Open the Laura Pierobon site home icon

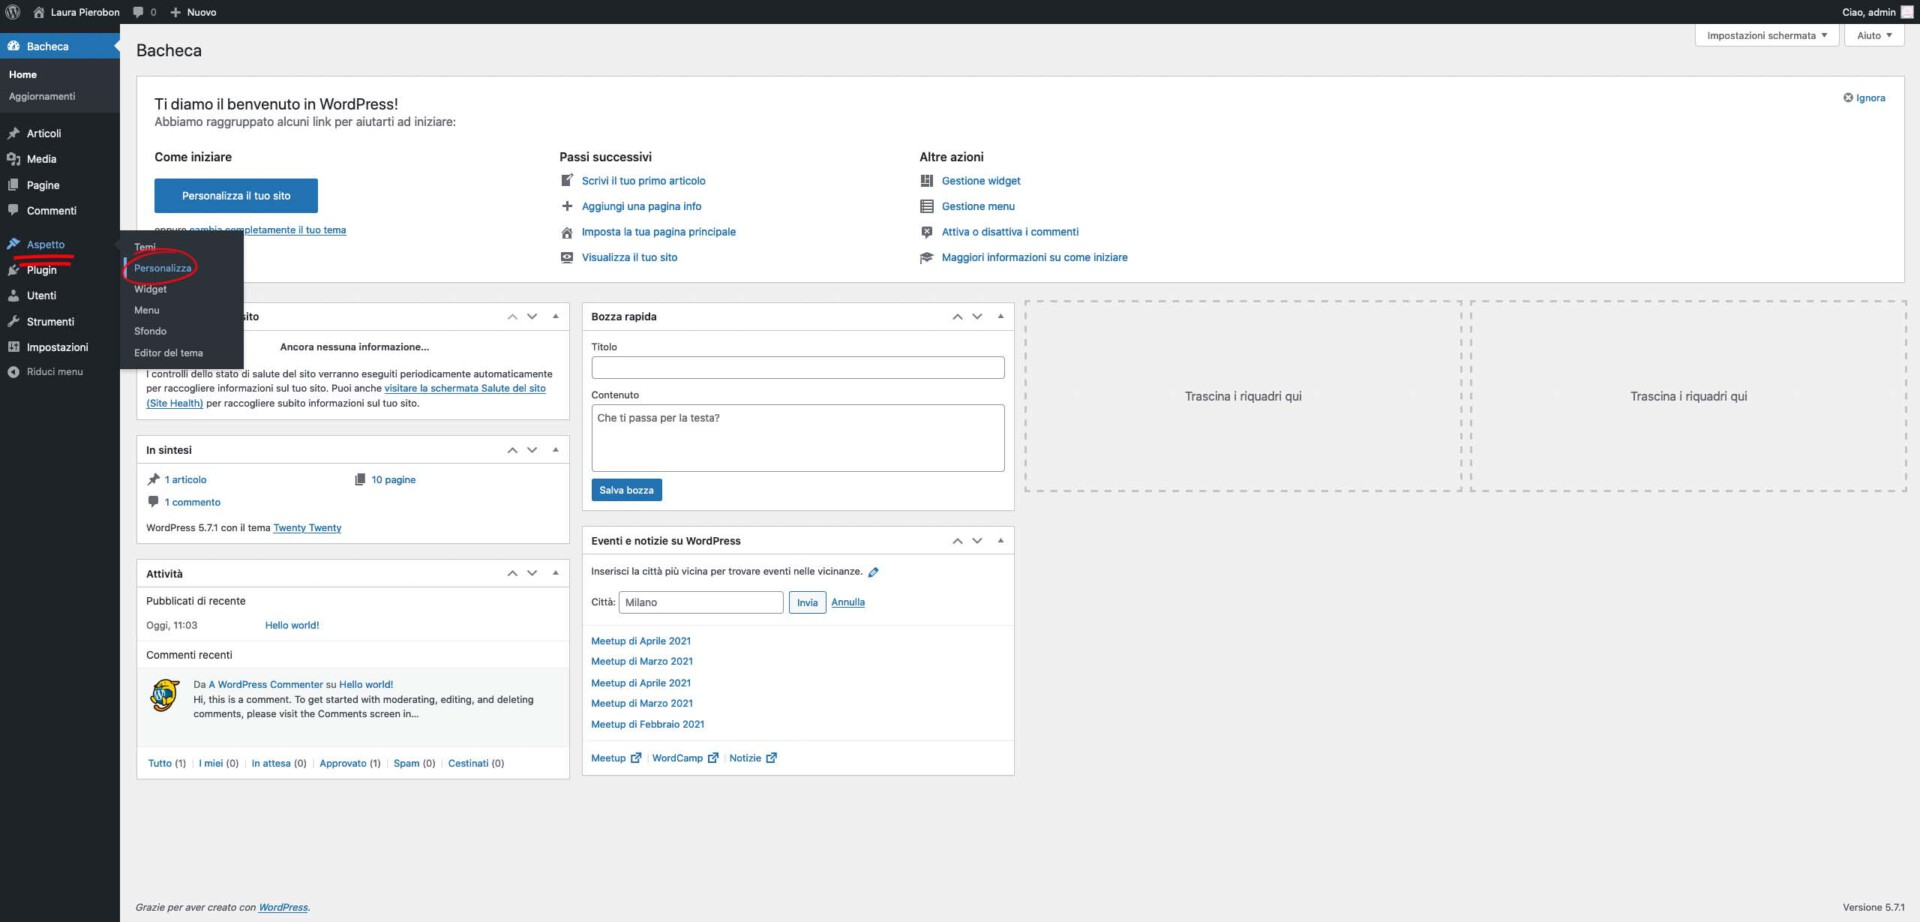[39, 12]
